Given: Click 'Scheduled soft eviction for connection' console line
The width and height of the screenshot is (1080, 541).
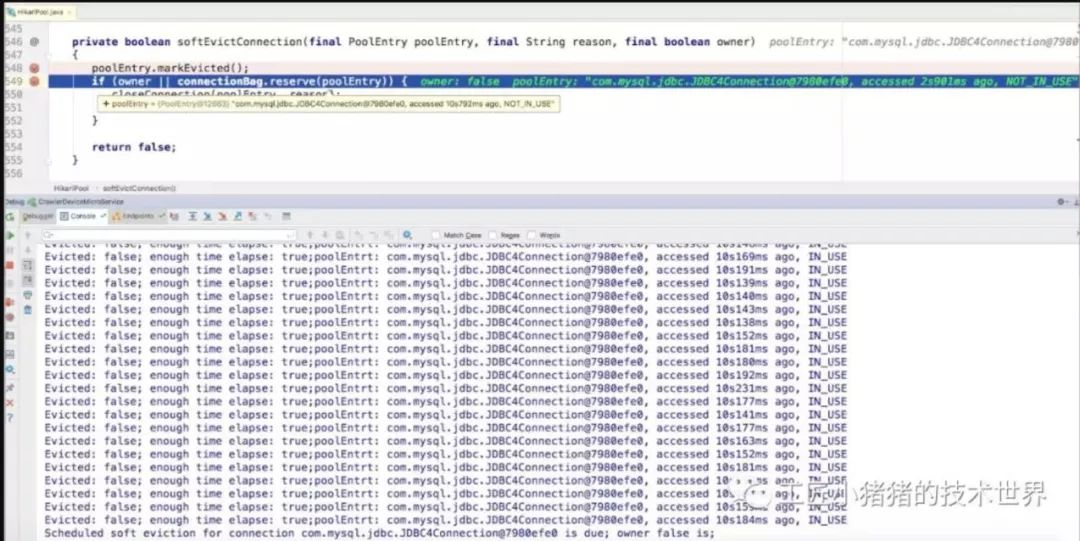Looking at the screenshot, I should tap(380, 533).
